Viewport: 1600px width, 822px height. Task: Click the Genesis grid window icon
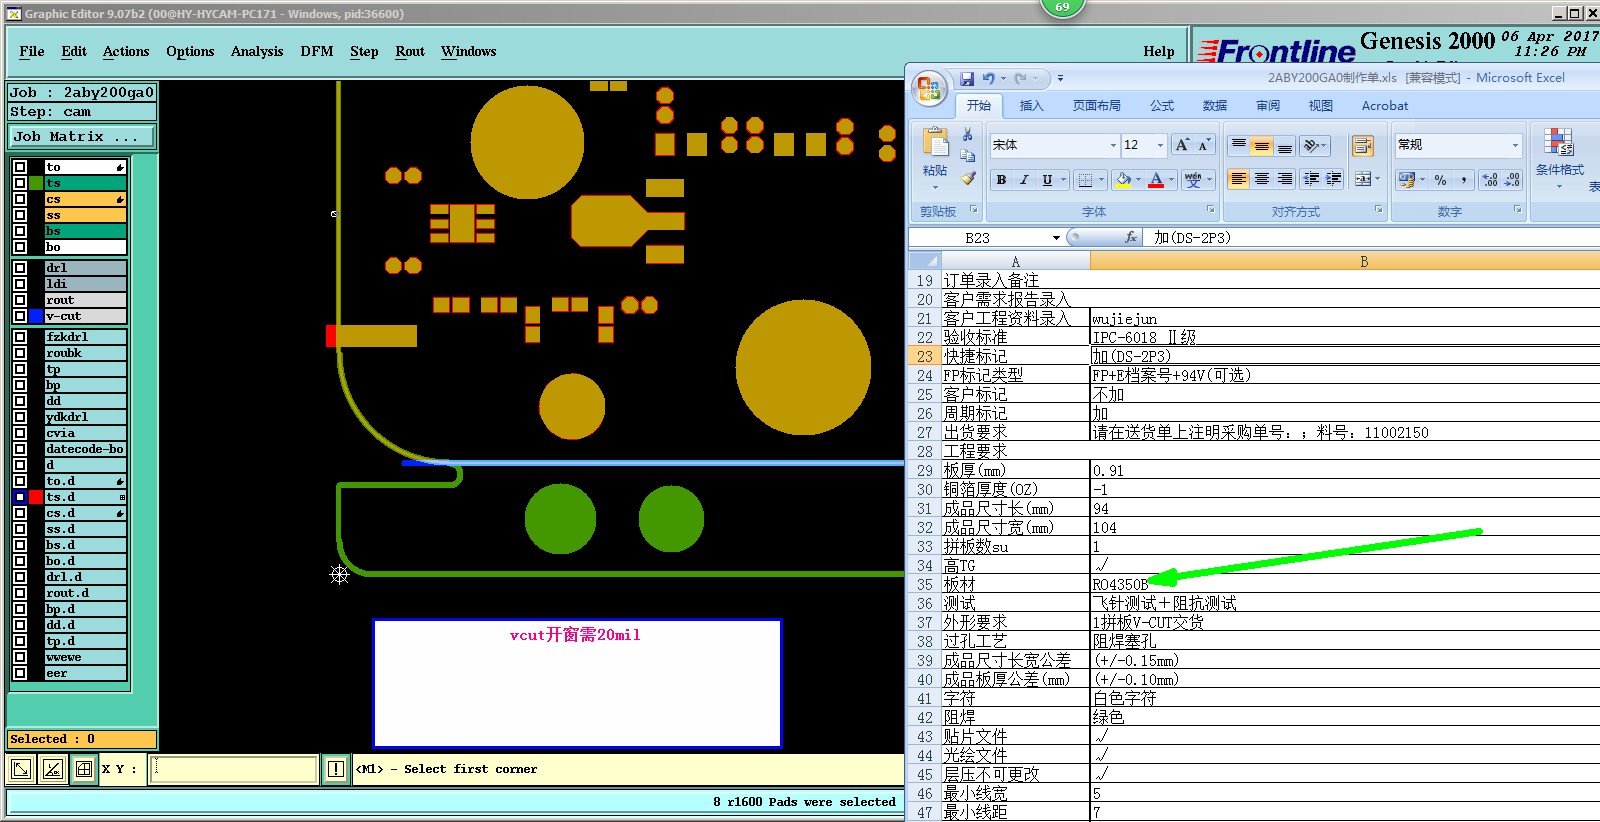point(84,769)
